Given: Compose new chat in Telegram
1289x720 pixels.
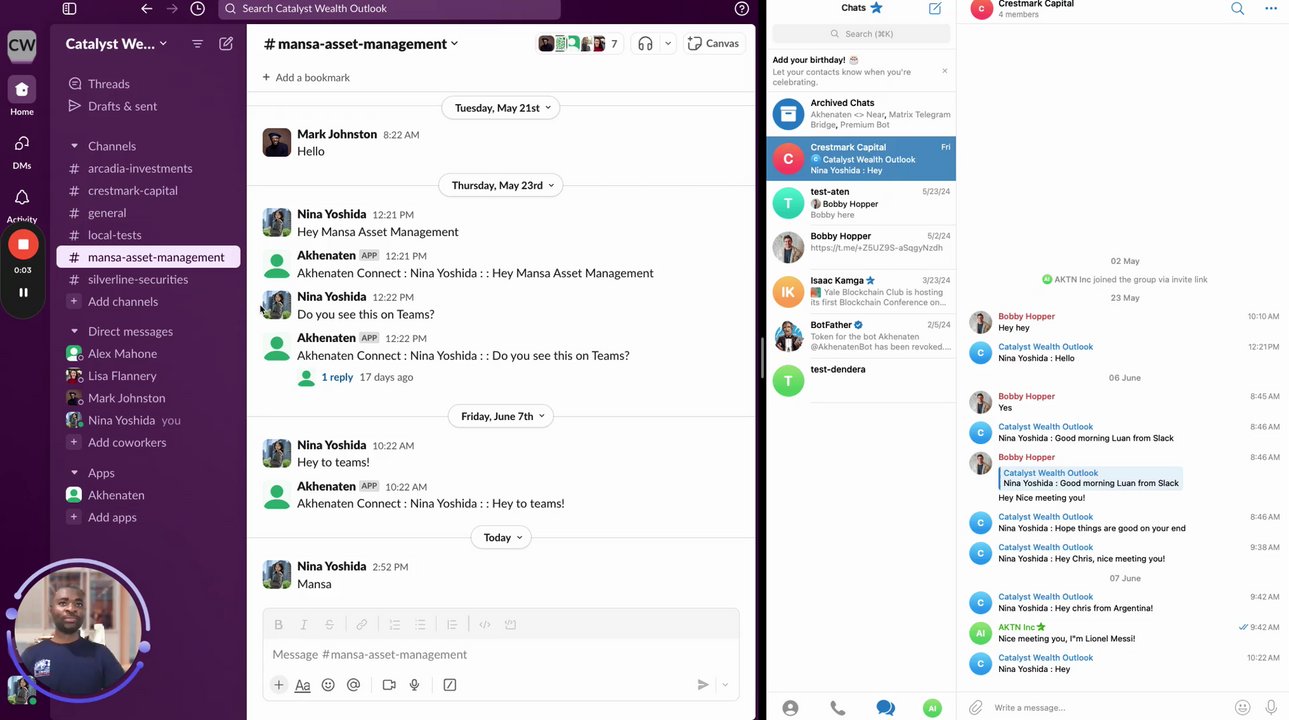Looking at the screenshot, I should [935, 8].
